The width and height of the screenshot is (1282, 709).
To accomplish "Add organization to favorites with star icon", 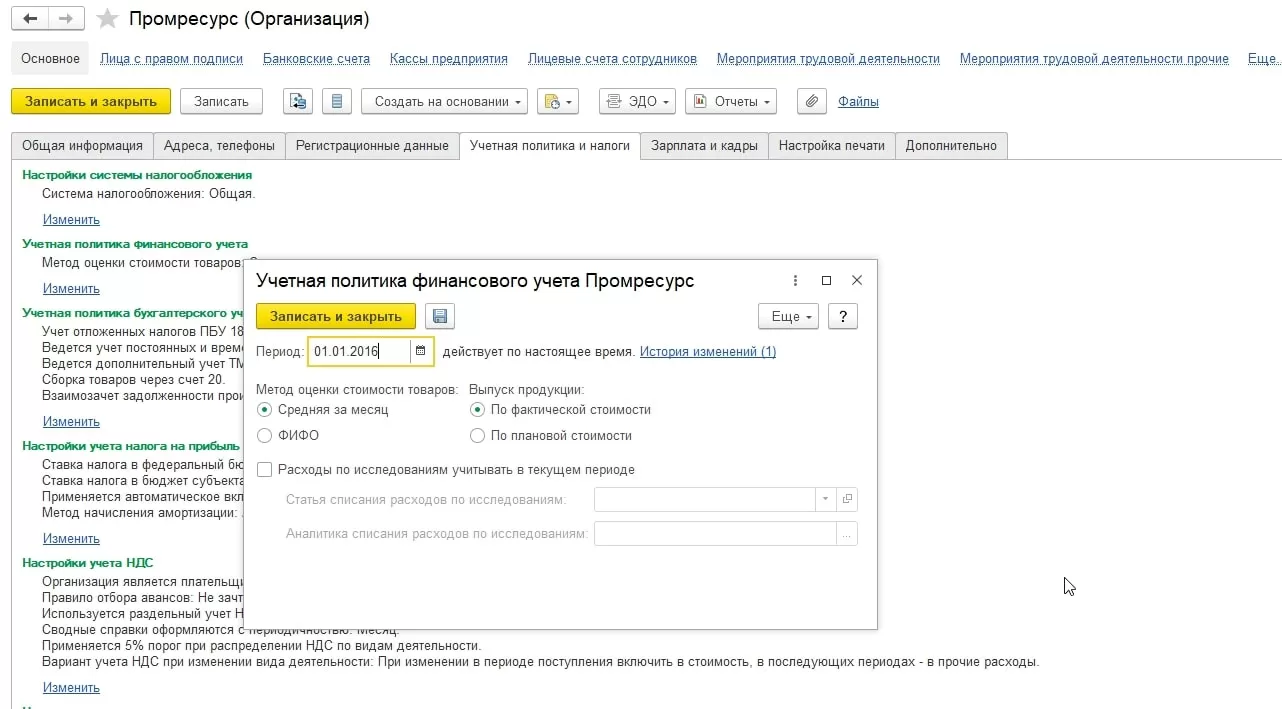I will click(107, 20).
